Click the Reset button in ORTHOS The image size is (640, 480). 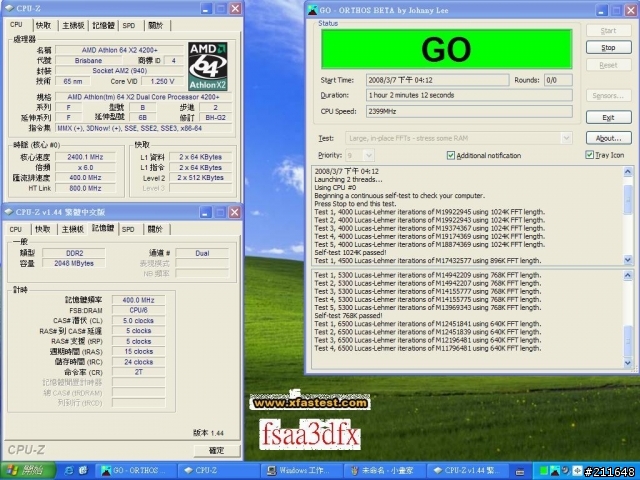click(608, 65)
